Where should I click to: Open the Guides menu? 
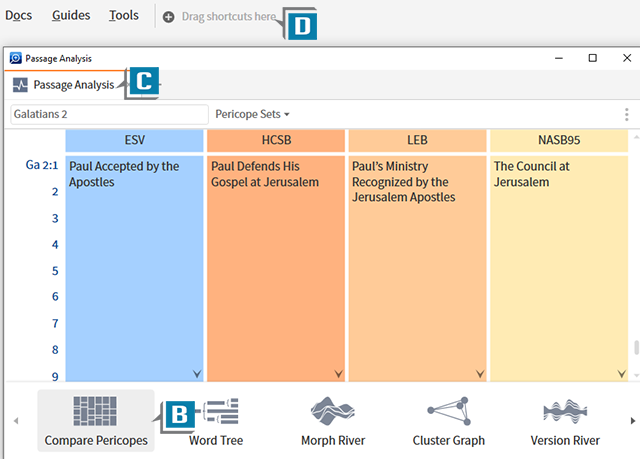point(70,16)
